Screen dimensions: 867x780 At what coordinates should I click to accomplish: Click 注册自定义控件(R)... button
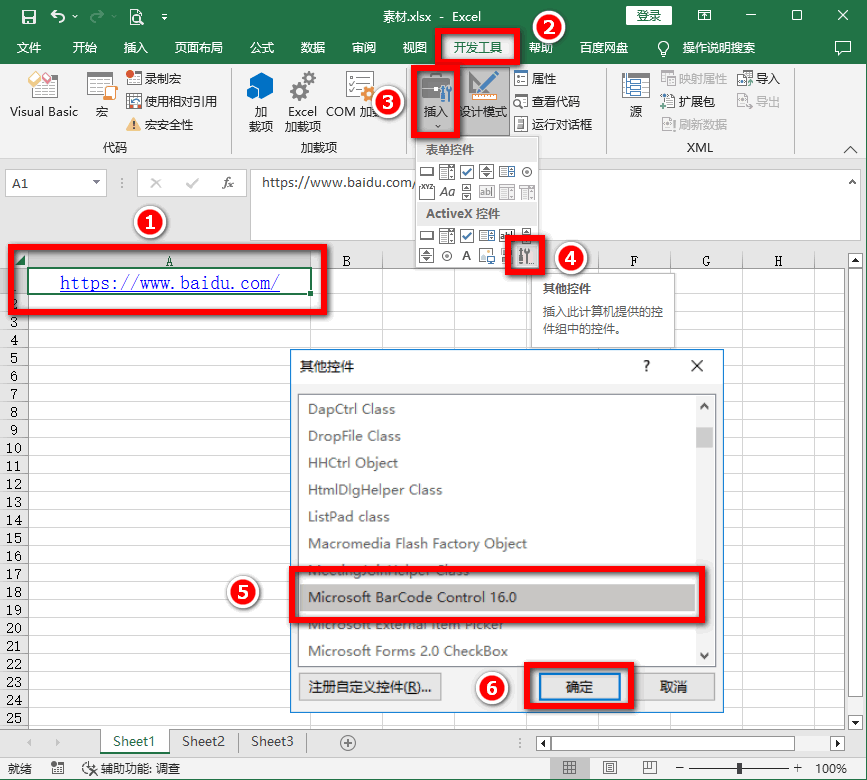tap(369, 687)
